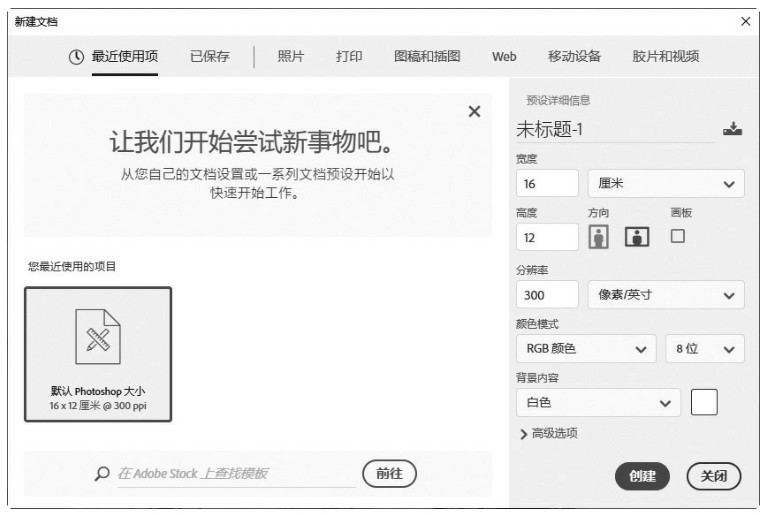Open the RGB 颜色 mode dropdown

(x=586, y=349)
